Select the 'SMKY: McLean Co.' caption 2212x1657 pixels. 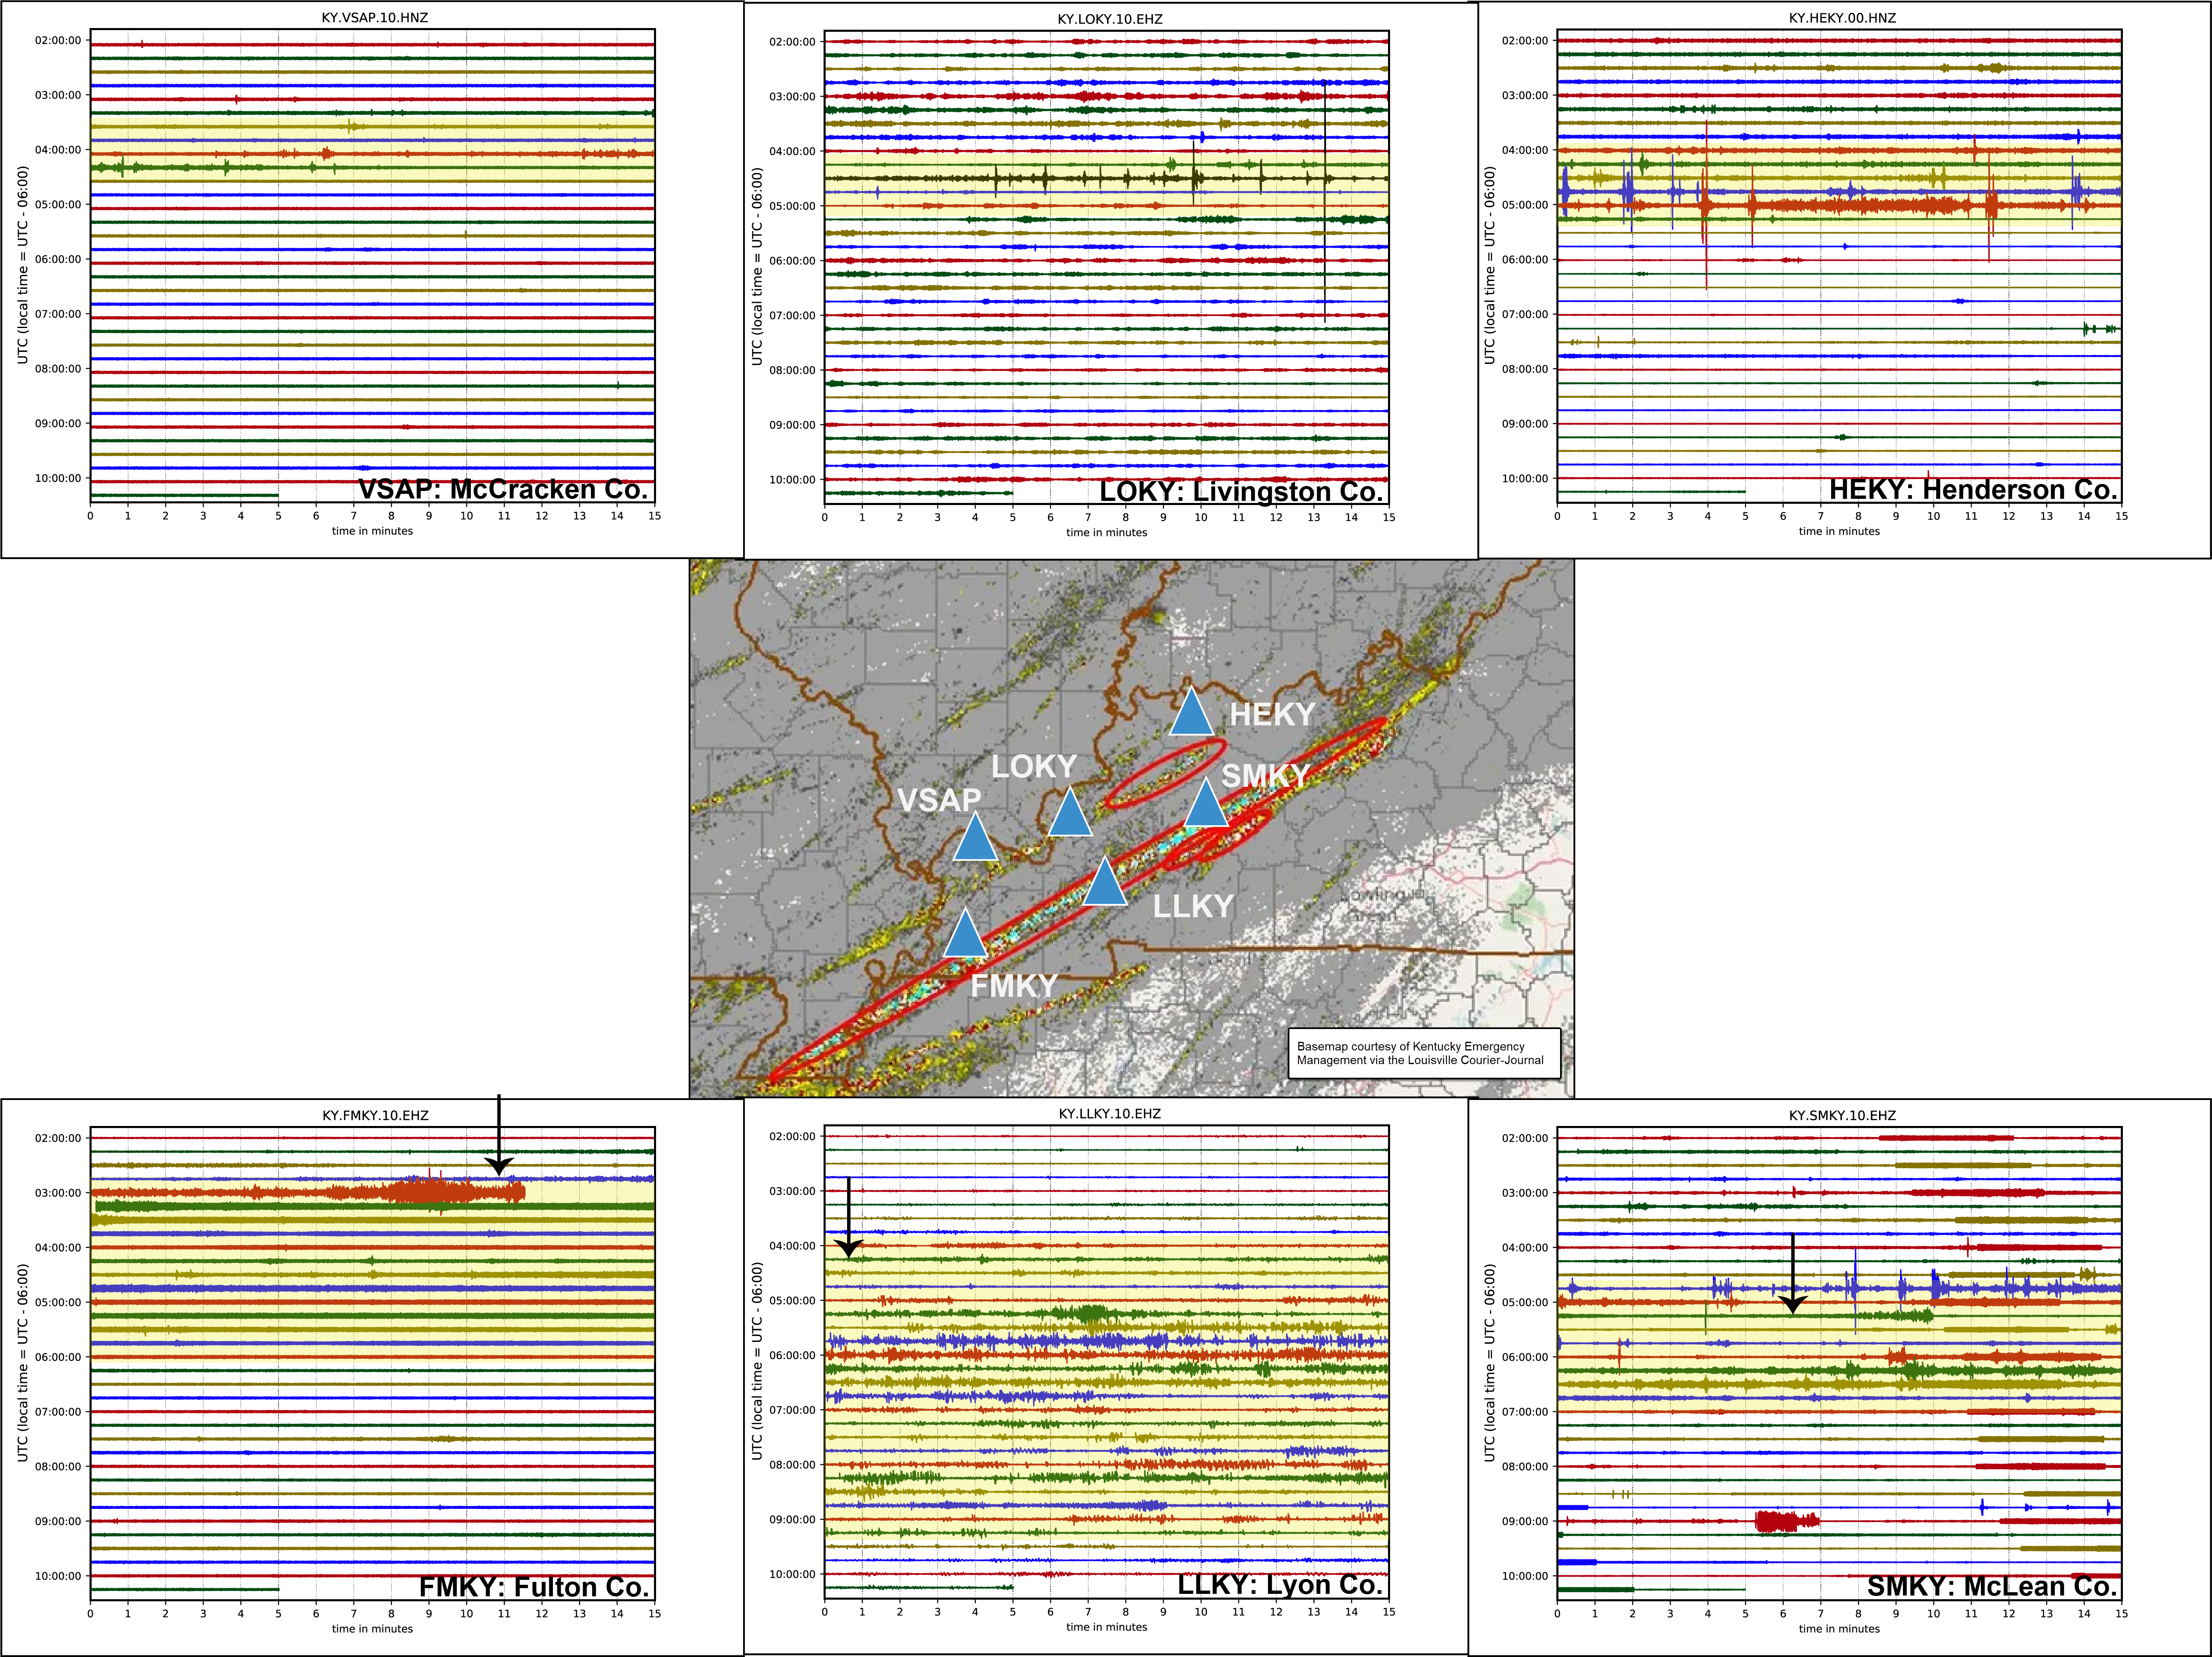(x=1992, y=1586)
